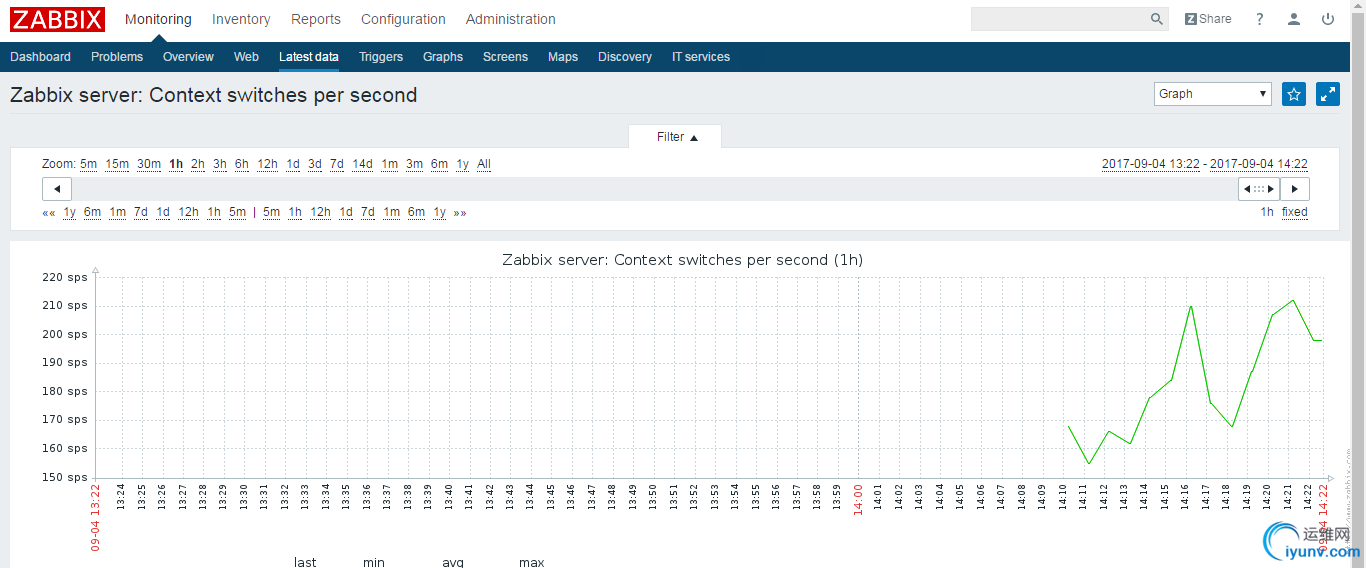Click the Zabbix logo
The height and width of the screenshot is (568, 1366).
click(57, 19)
